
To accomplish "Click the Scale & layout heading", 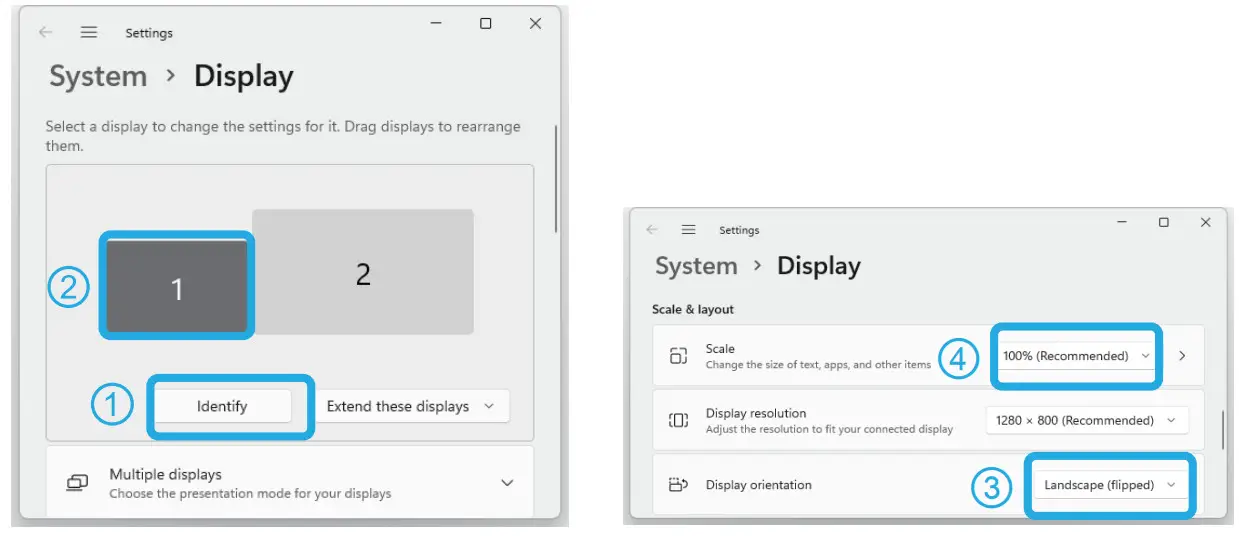I will coord(693,309).
